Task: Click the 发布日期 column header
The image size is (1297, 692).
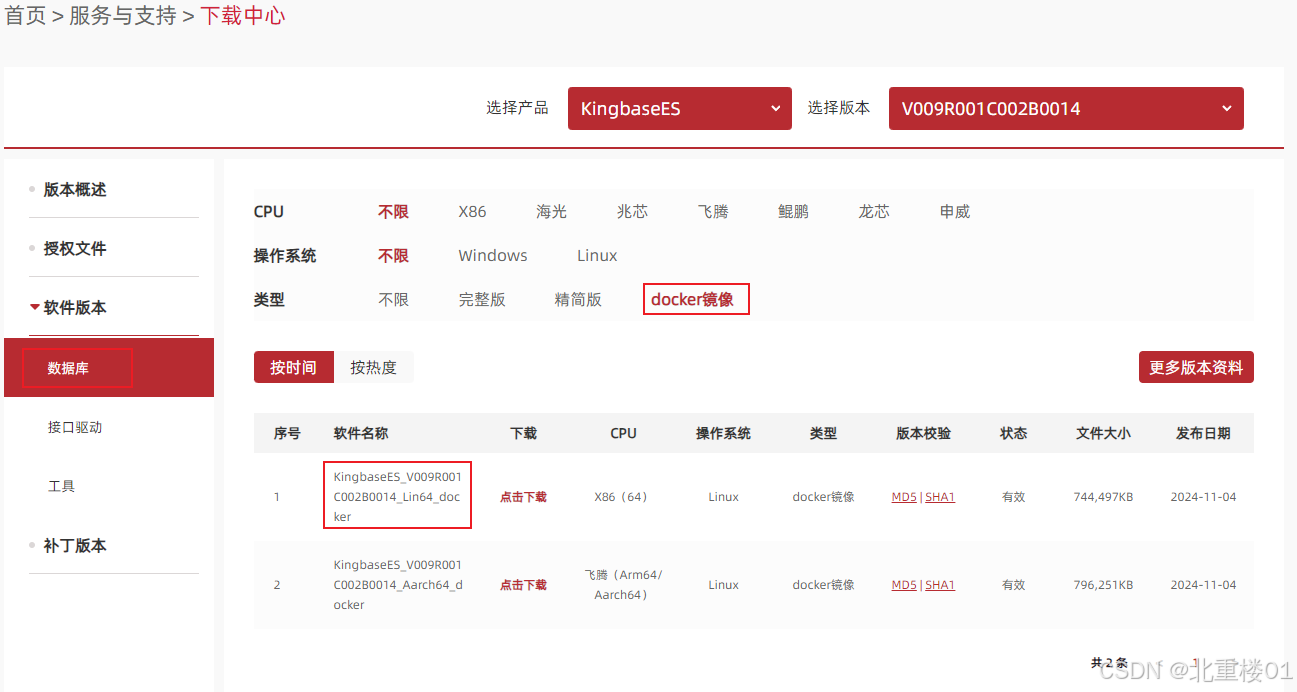Action: pos(1203,433)
